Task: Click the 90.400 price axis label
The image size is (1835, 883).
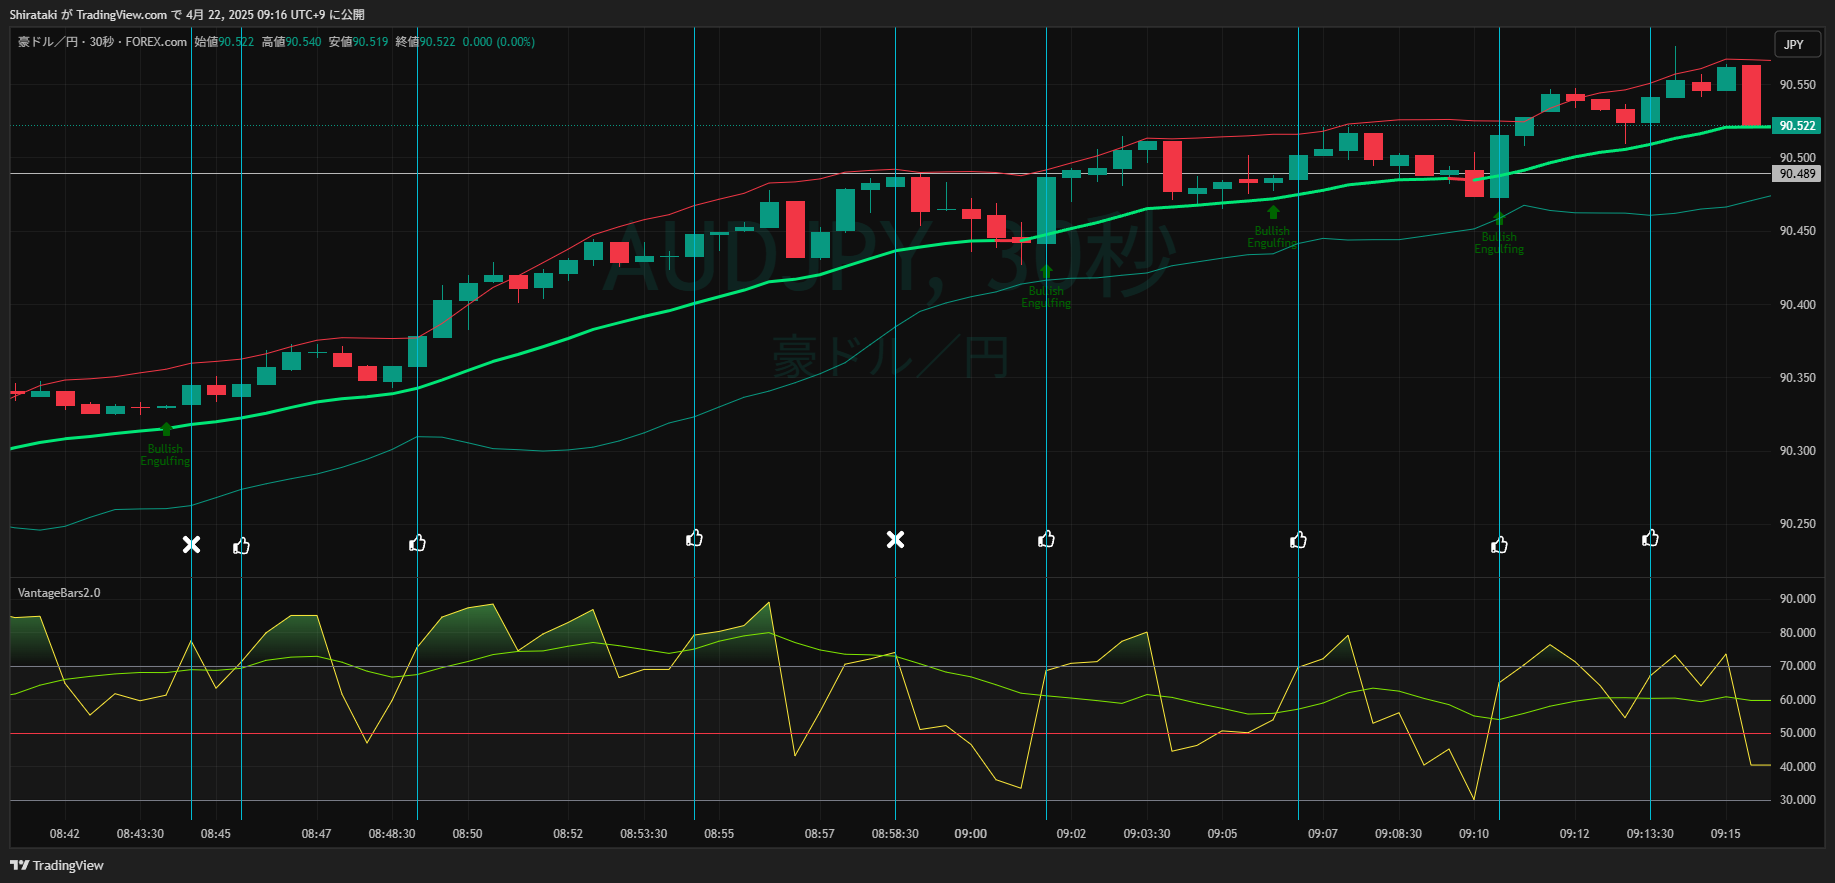Action: click(1797, 305)
